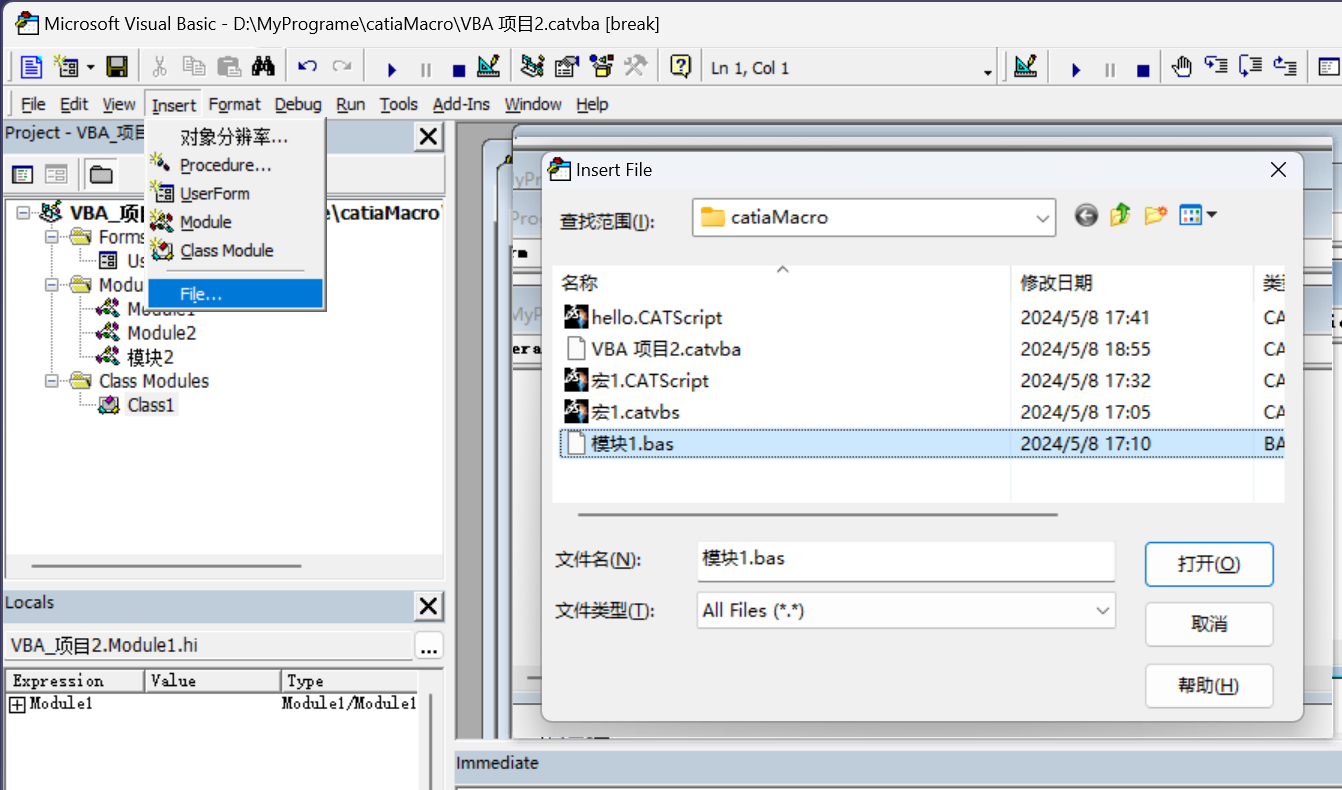Open Find with the binoculars icon
The image size is (1342, 790).
coord(263,67)
